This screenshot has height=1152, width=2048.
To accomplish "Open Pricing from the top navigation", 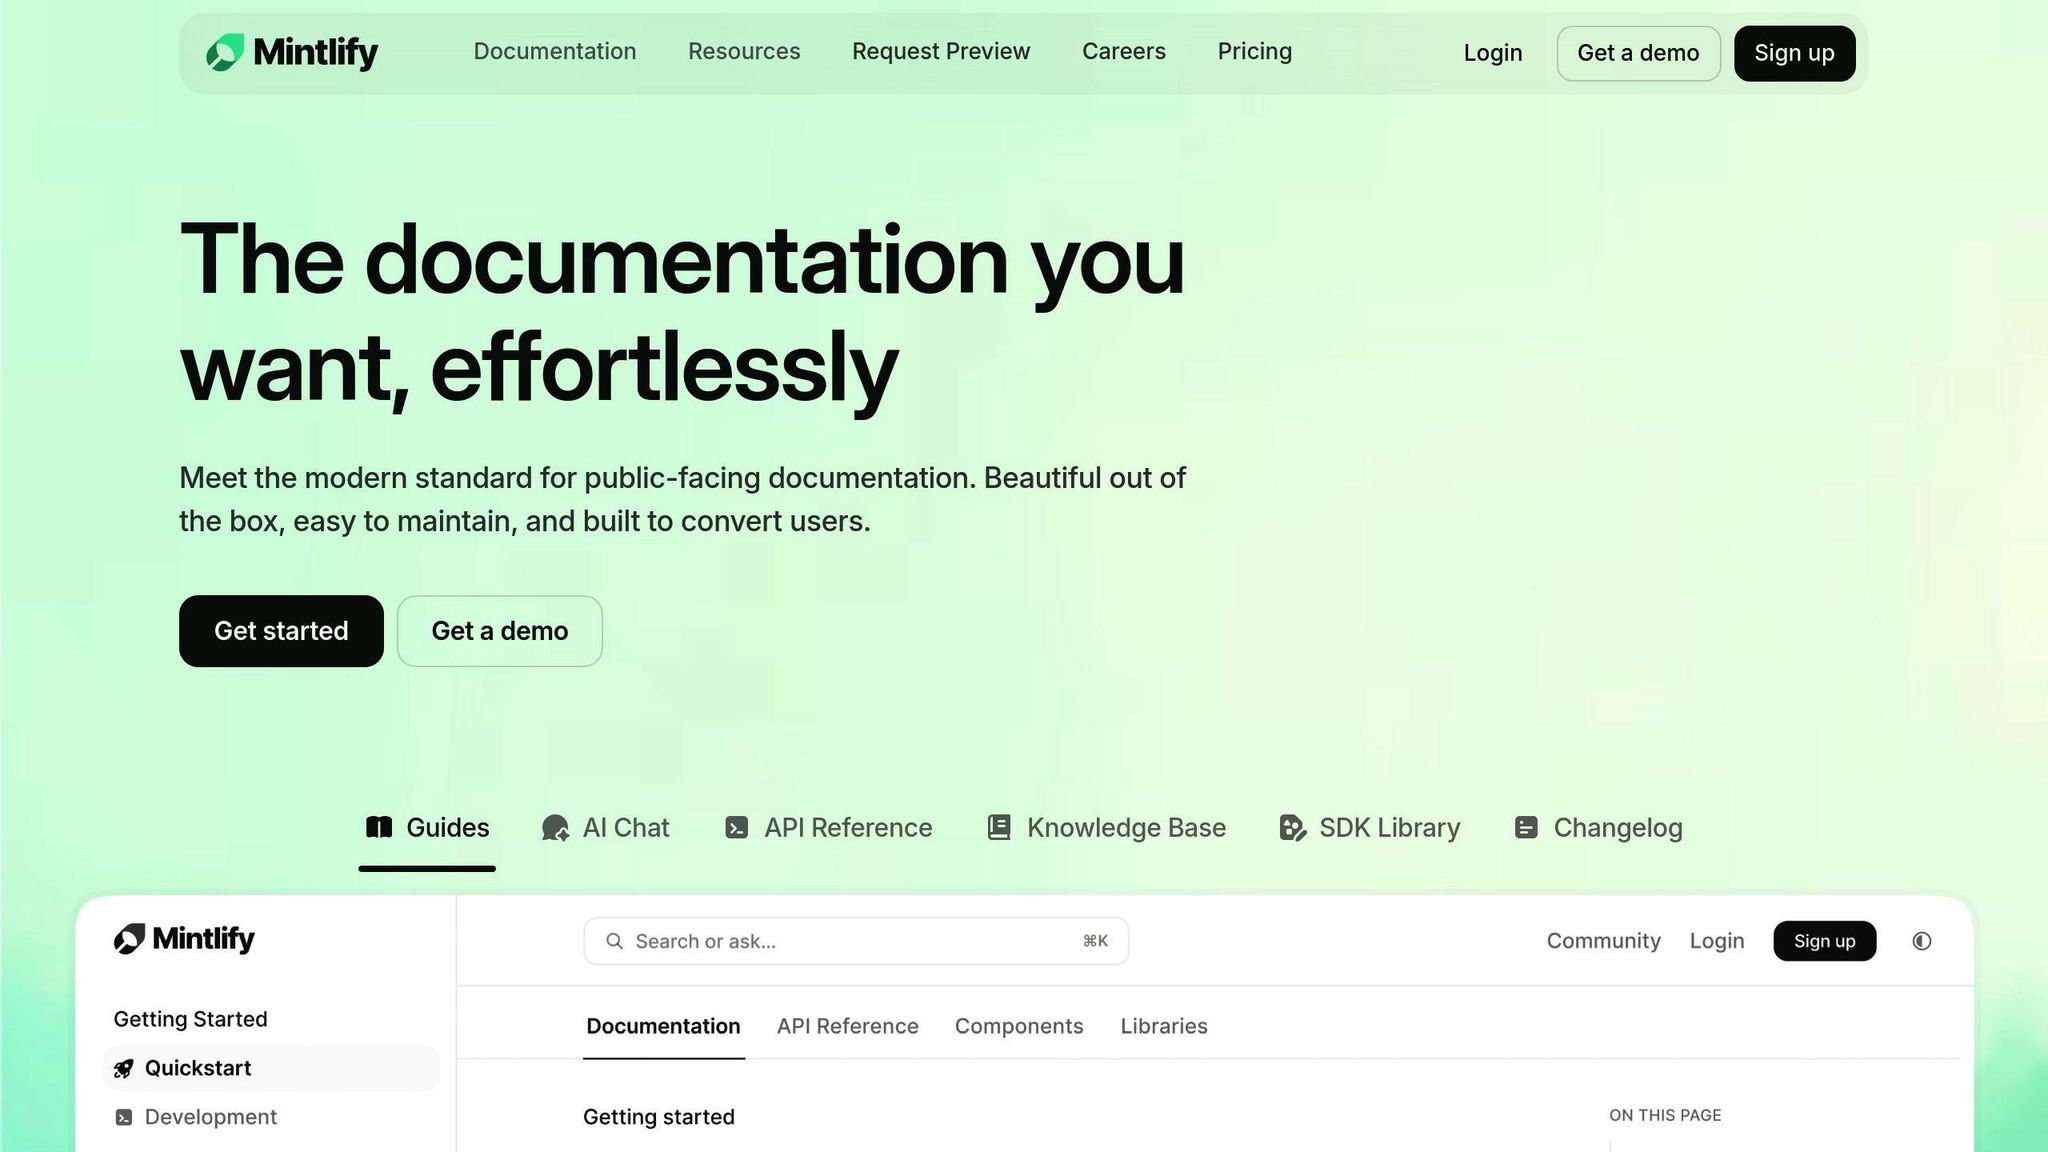I will pyautogui.click(x=1254, y=51).
